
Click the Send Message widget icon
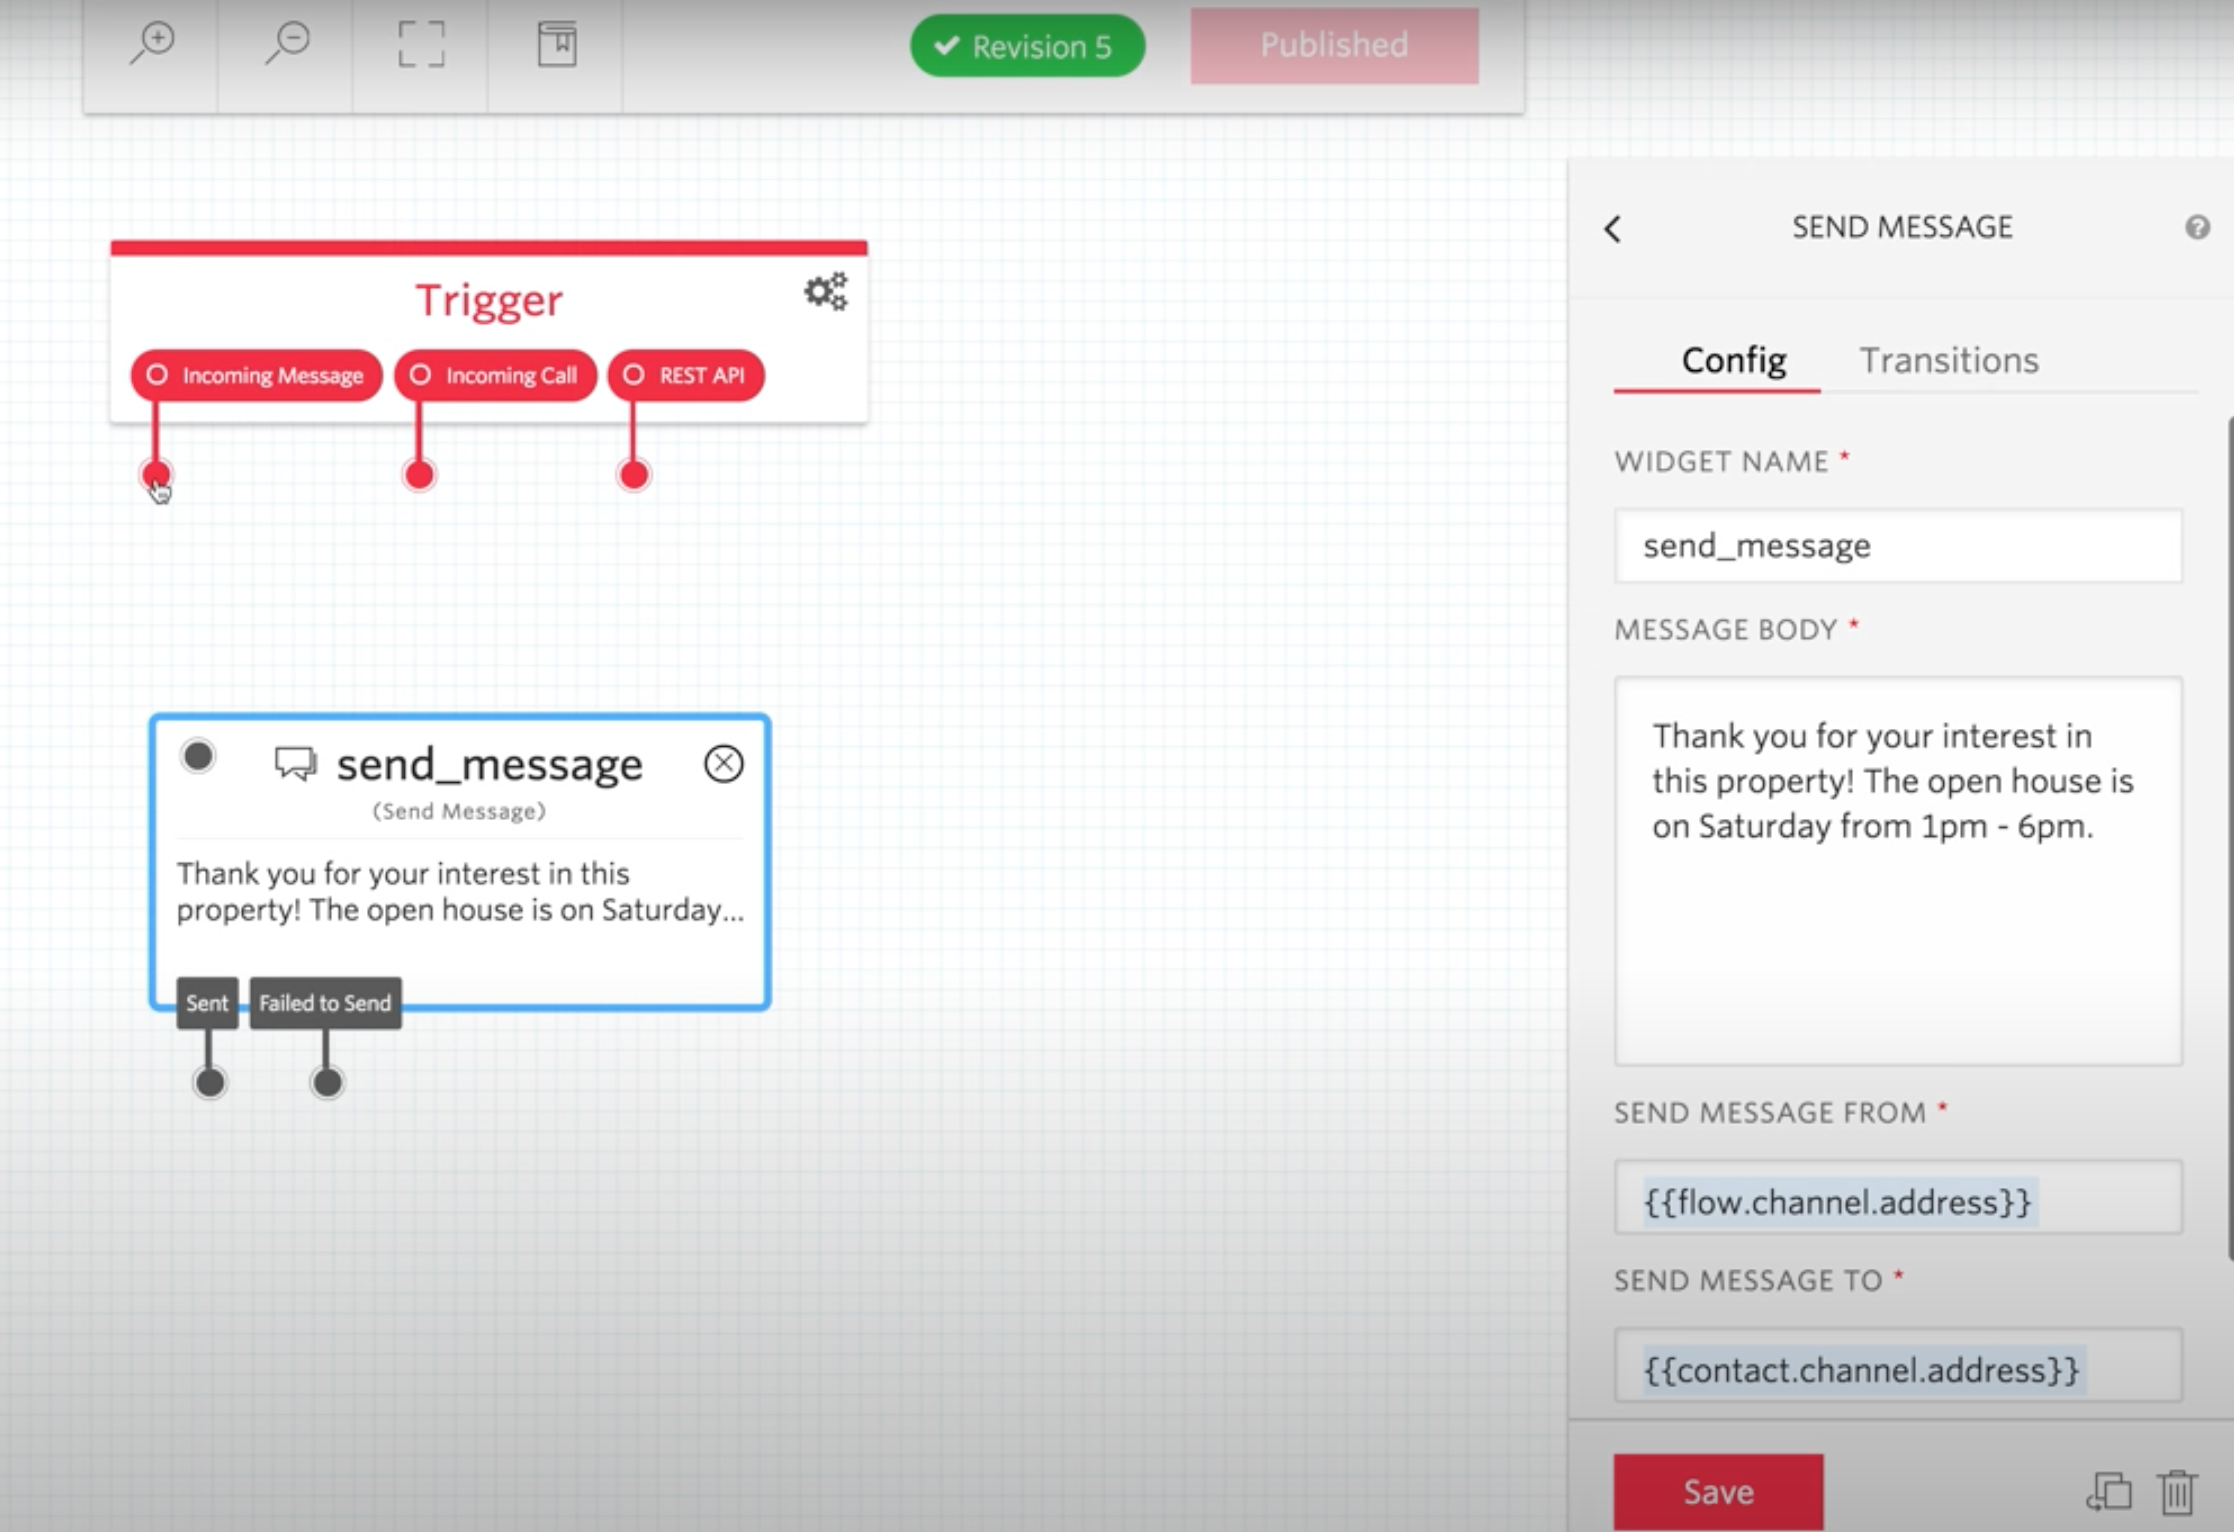tap(294, 761)
